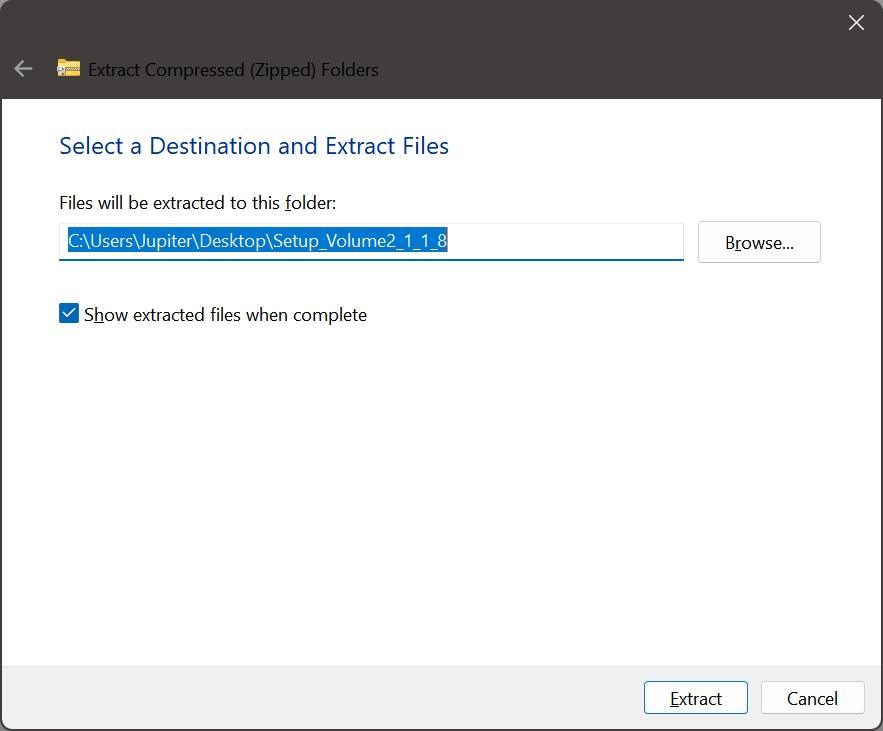This screenshot has height=731, width=883.
Task: Start extraction with the Extract button
Action: [x=695, y=698]
